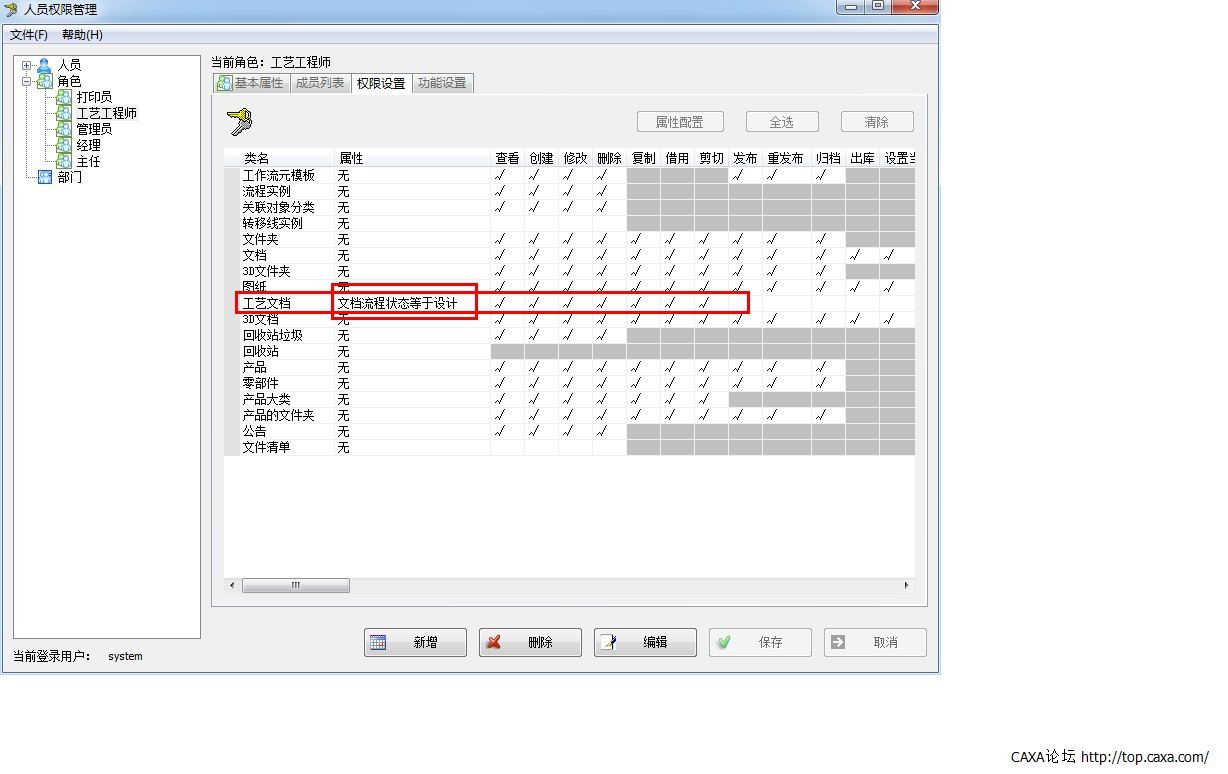1228x774 pixels.
Task: Click the 经理 role icon
Action: (x=64, y=145)
